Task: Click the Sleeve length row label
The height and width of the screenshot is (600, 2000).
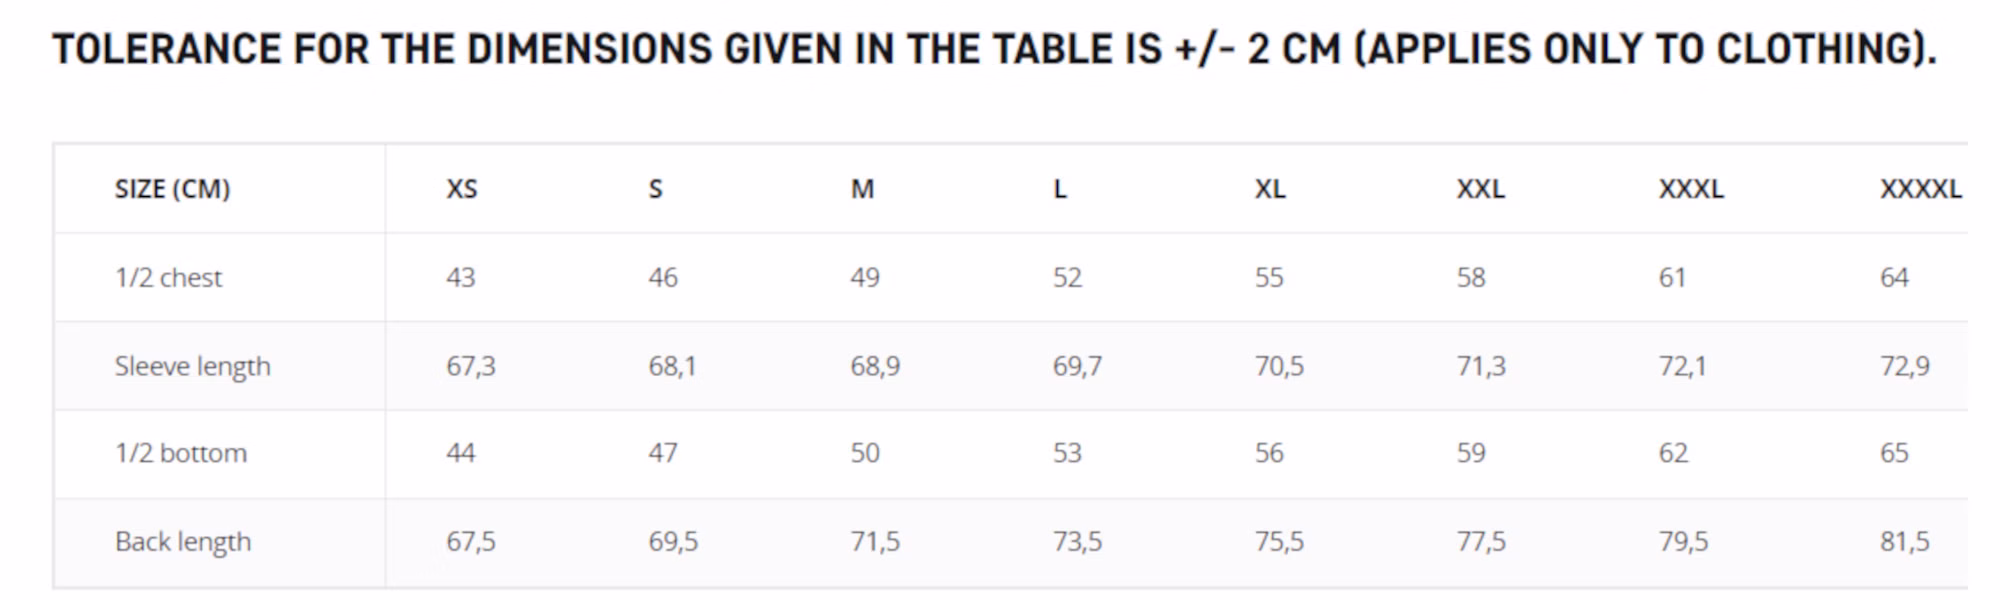Action: (x=192, y=366)
